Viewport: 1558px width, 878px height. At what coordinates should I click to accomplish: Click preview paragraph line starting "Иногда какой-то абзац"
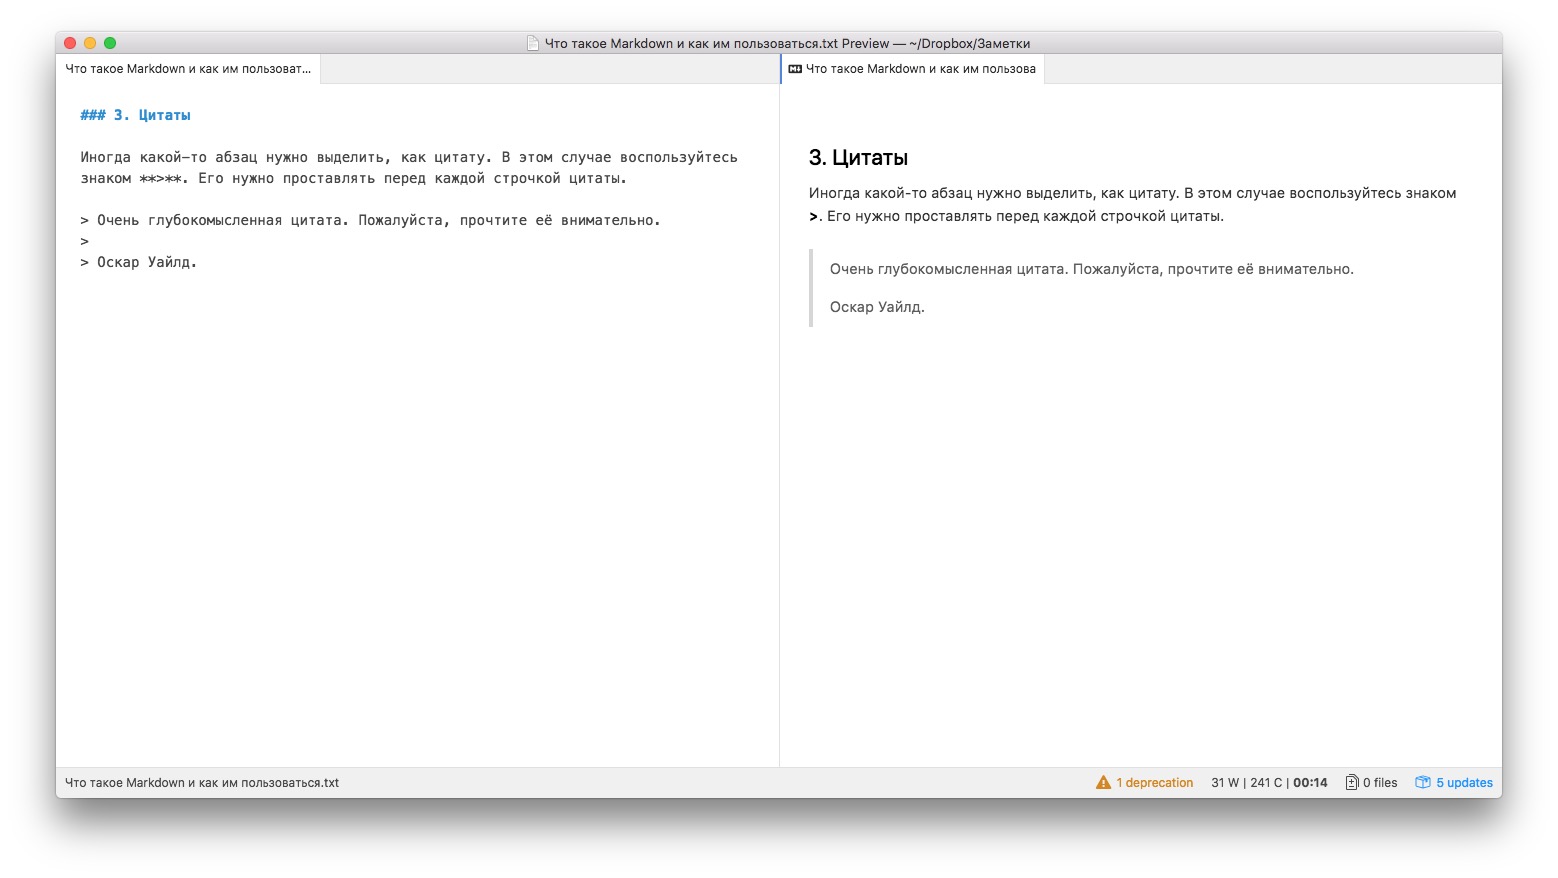point(1132,193)
